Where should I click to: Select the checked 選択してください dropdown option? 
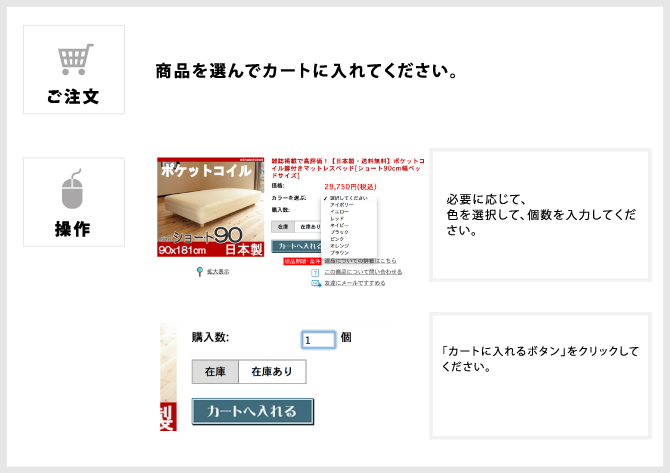tap(346, 198)
